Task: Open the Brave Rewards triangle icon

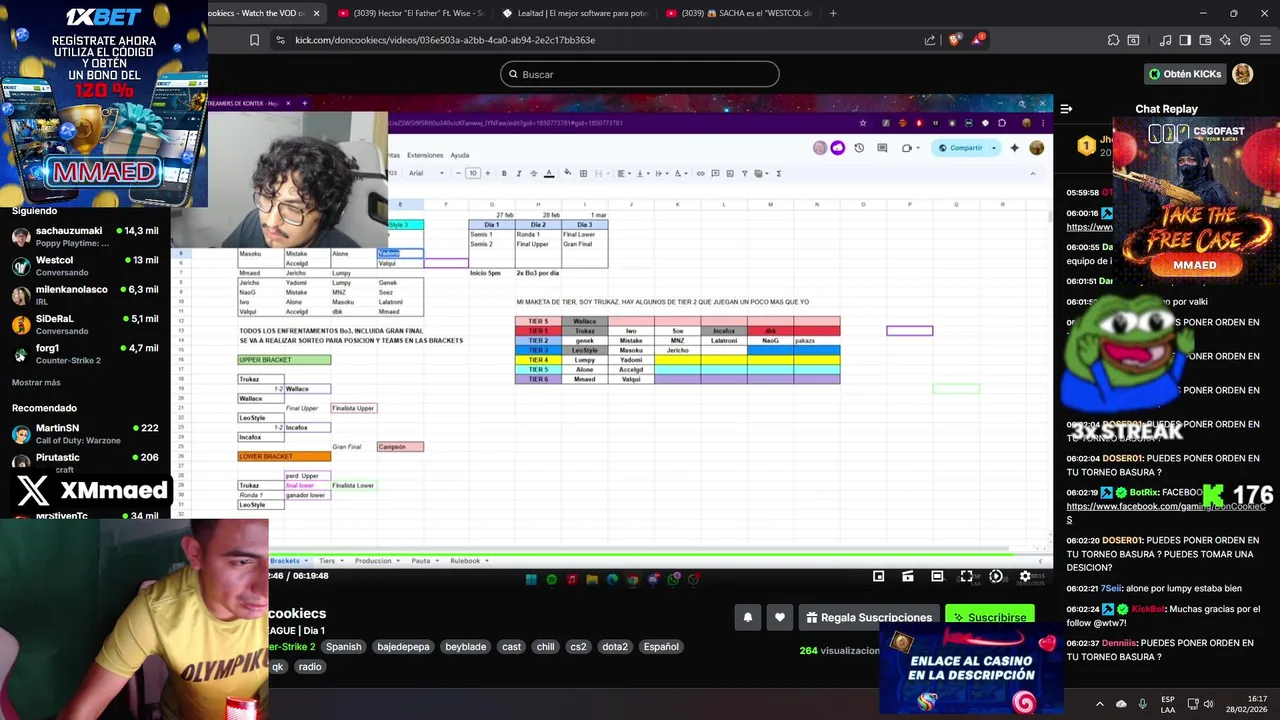Action: (x=978, y=40)
